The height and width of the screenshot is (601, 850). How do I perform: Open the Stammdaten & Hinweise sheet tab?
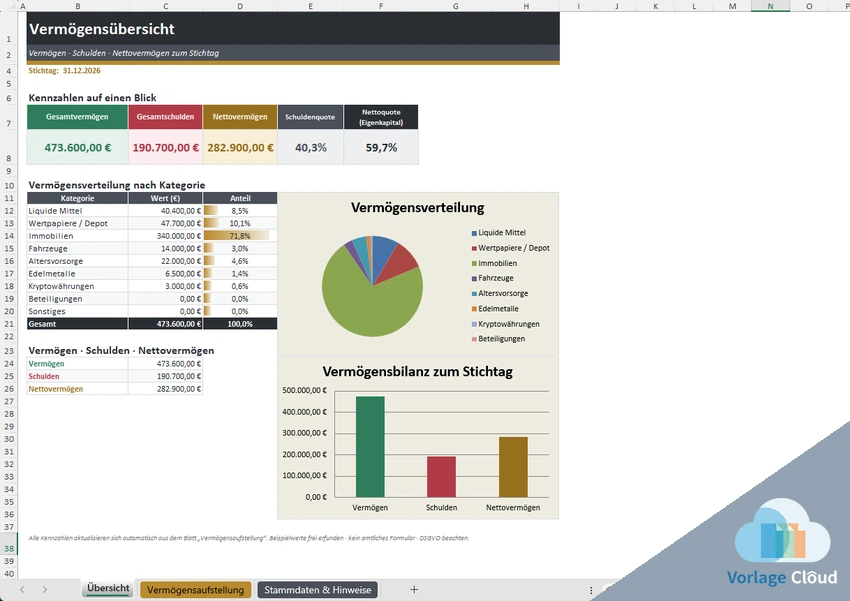(318, 590)
